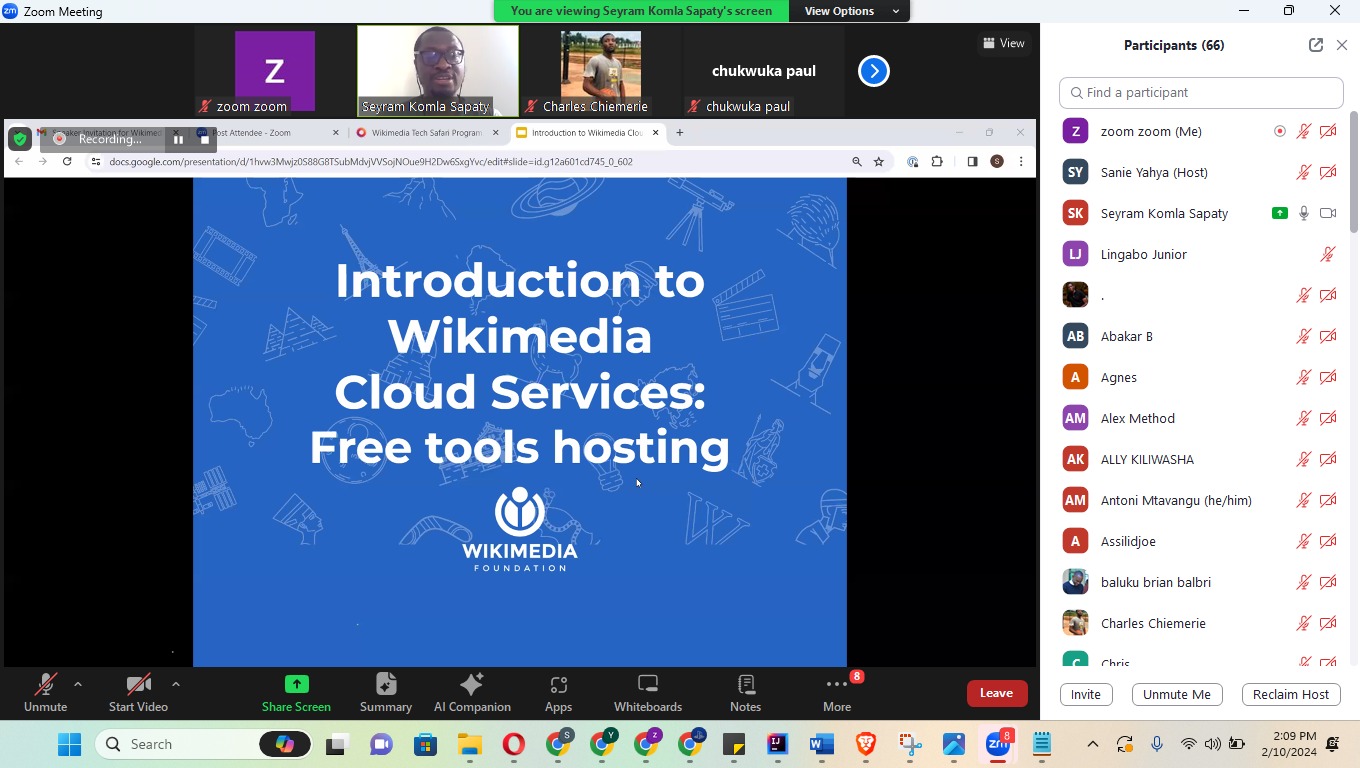Click the Invite button

click(x=1086, y=694)
